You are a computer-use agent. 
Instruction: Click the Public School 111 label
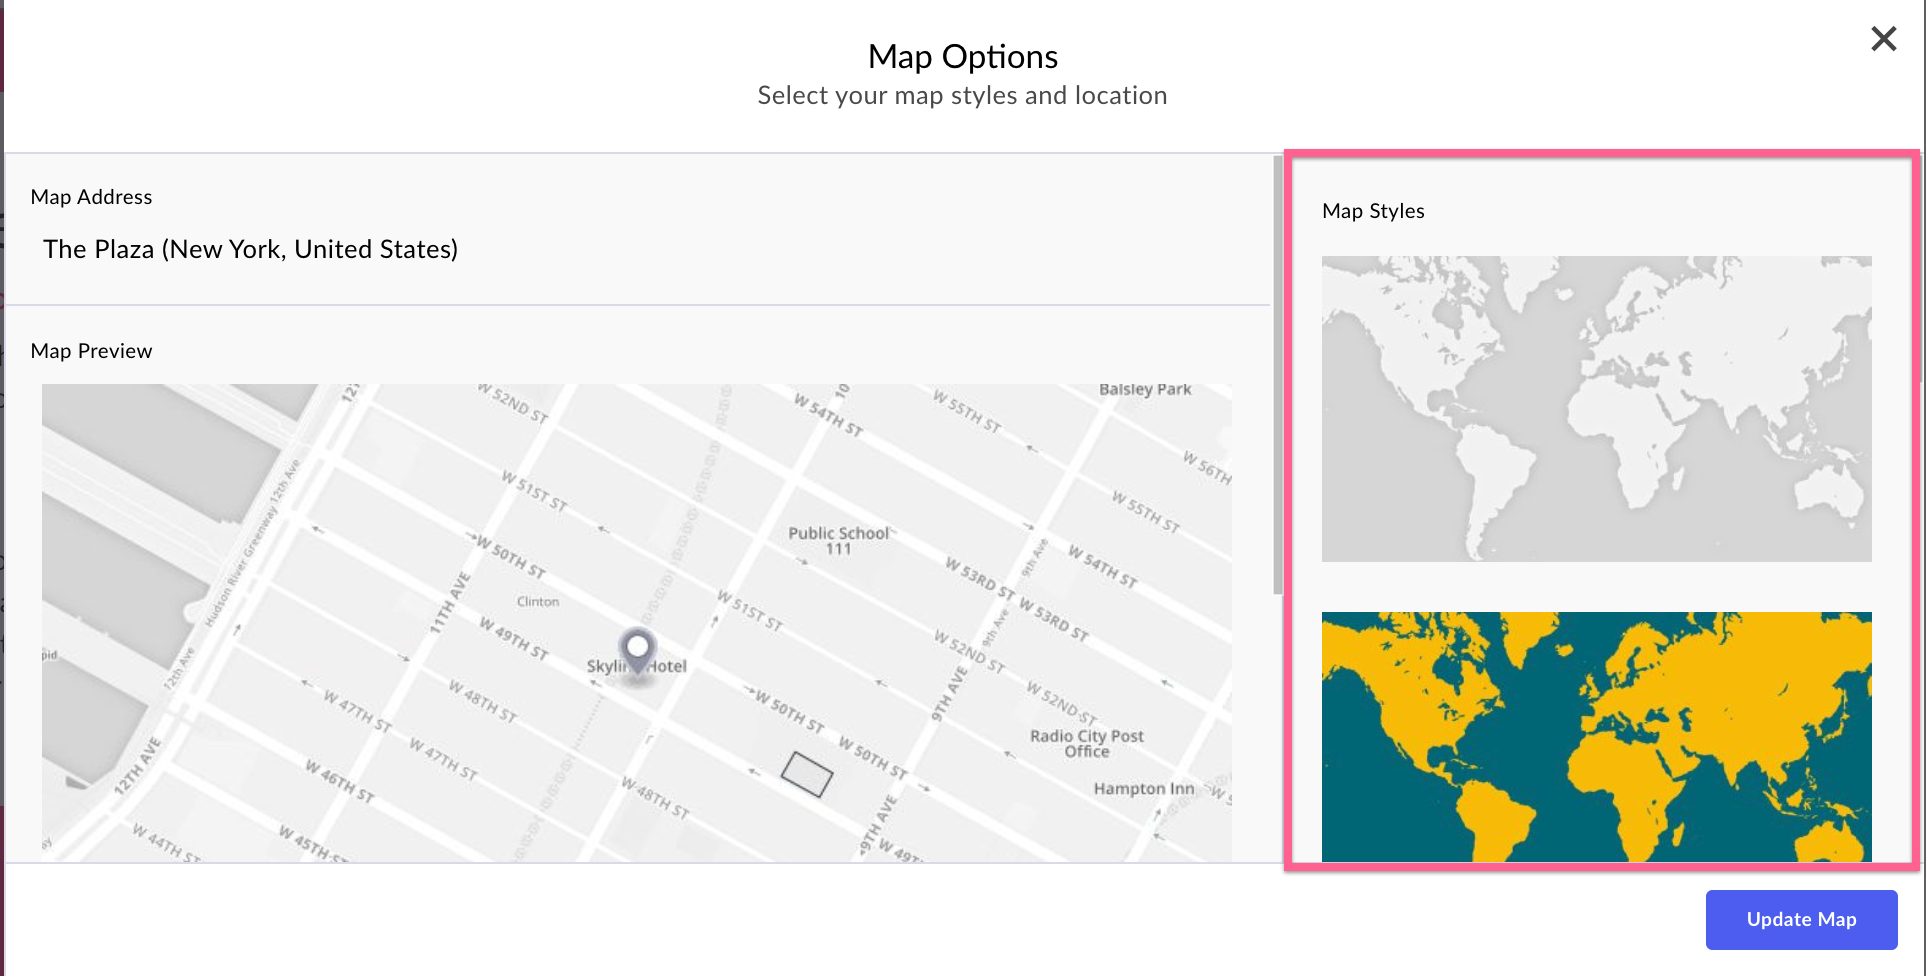point(838,540)
